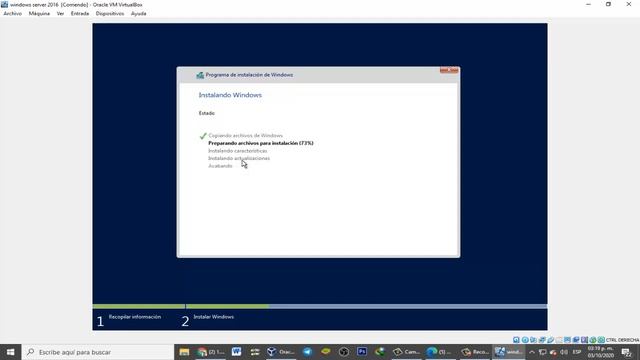The height and width of the screenshot is (360, 640).
Task: Open the Windows Start menu
Action: click(x=11, y=352)
